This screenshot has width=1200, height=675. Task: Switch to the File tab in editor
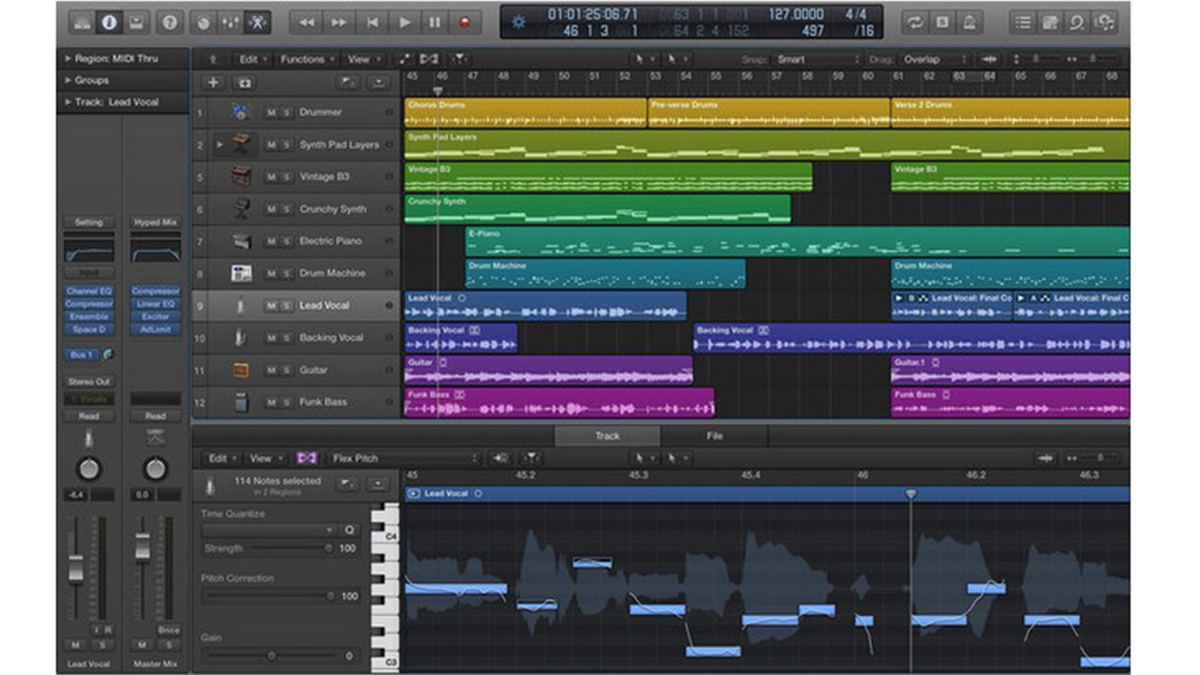tap(714, 436)
